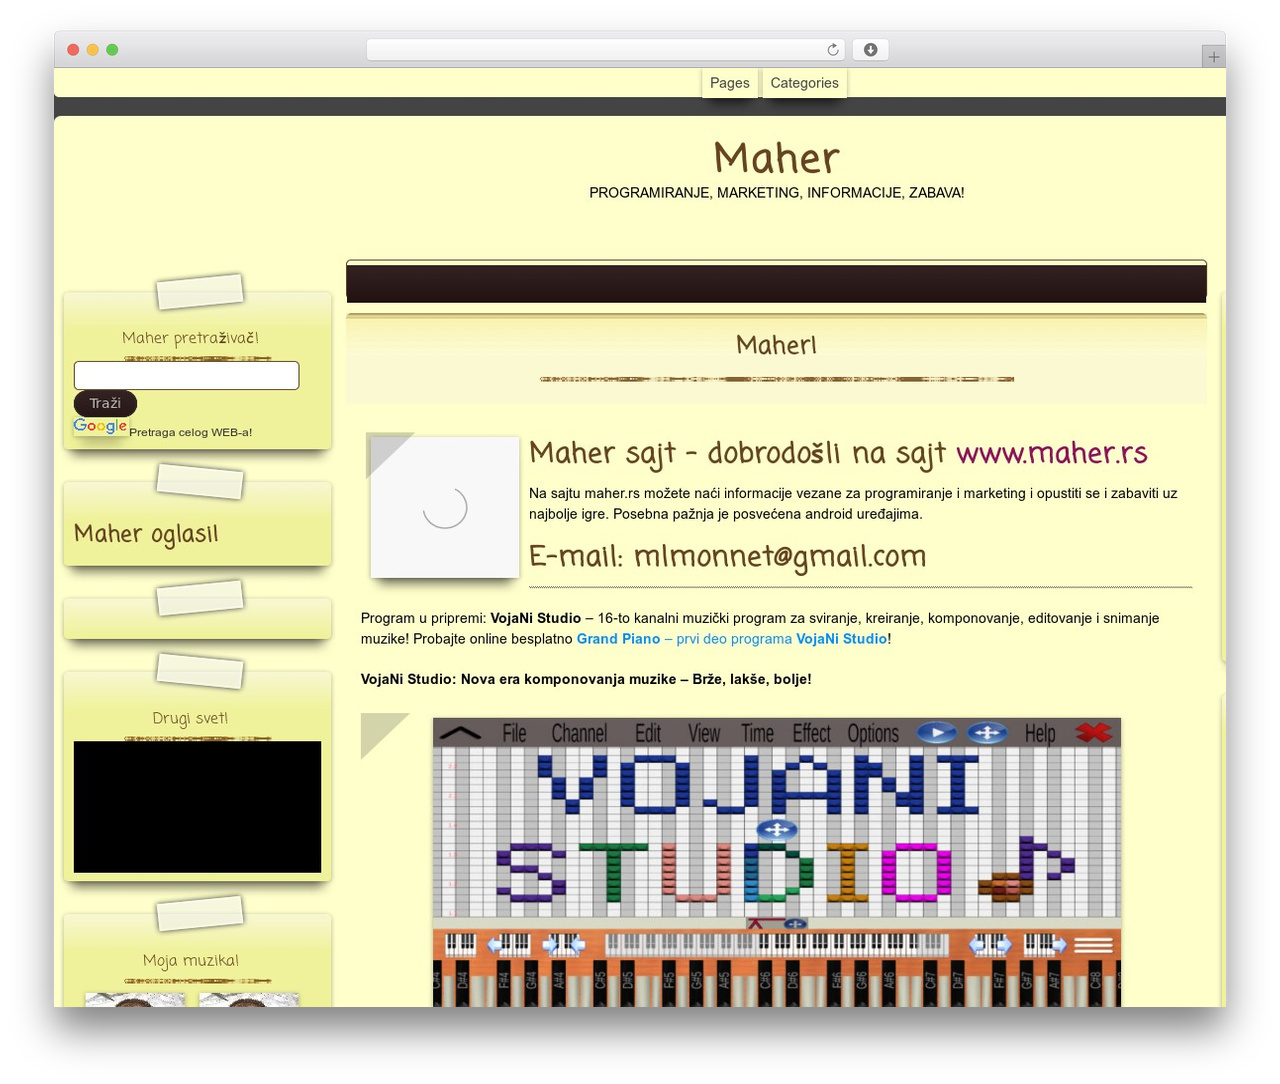Viewport: 1280px width, 1084px height.
Task: Click the red X in VojaNi Studio screenshot
Action: (x=1093, y=733)
